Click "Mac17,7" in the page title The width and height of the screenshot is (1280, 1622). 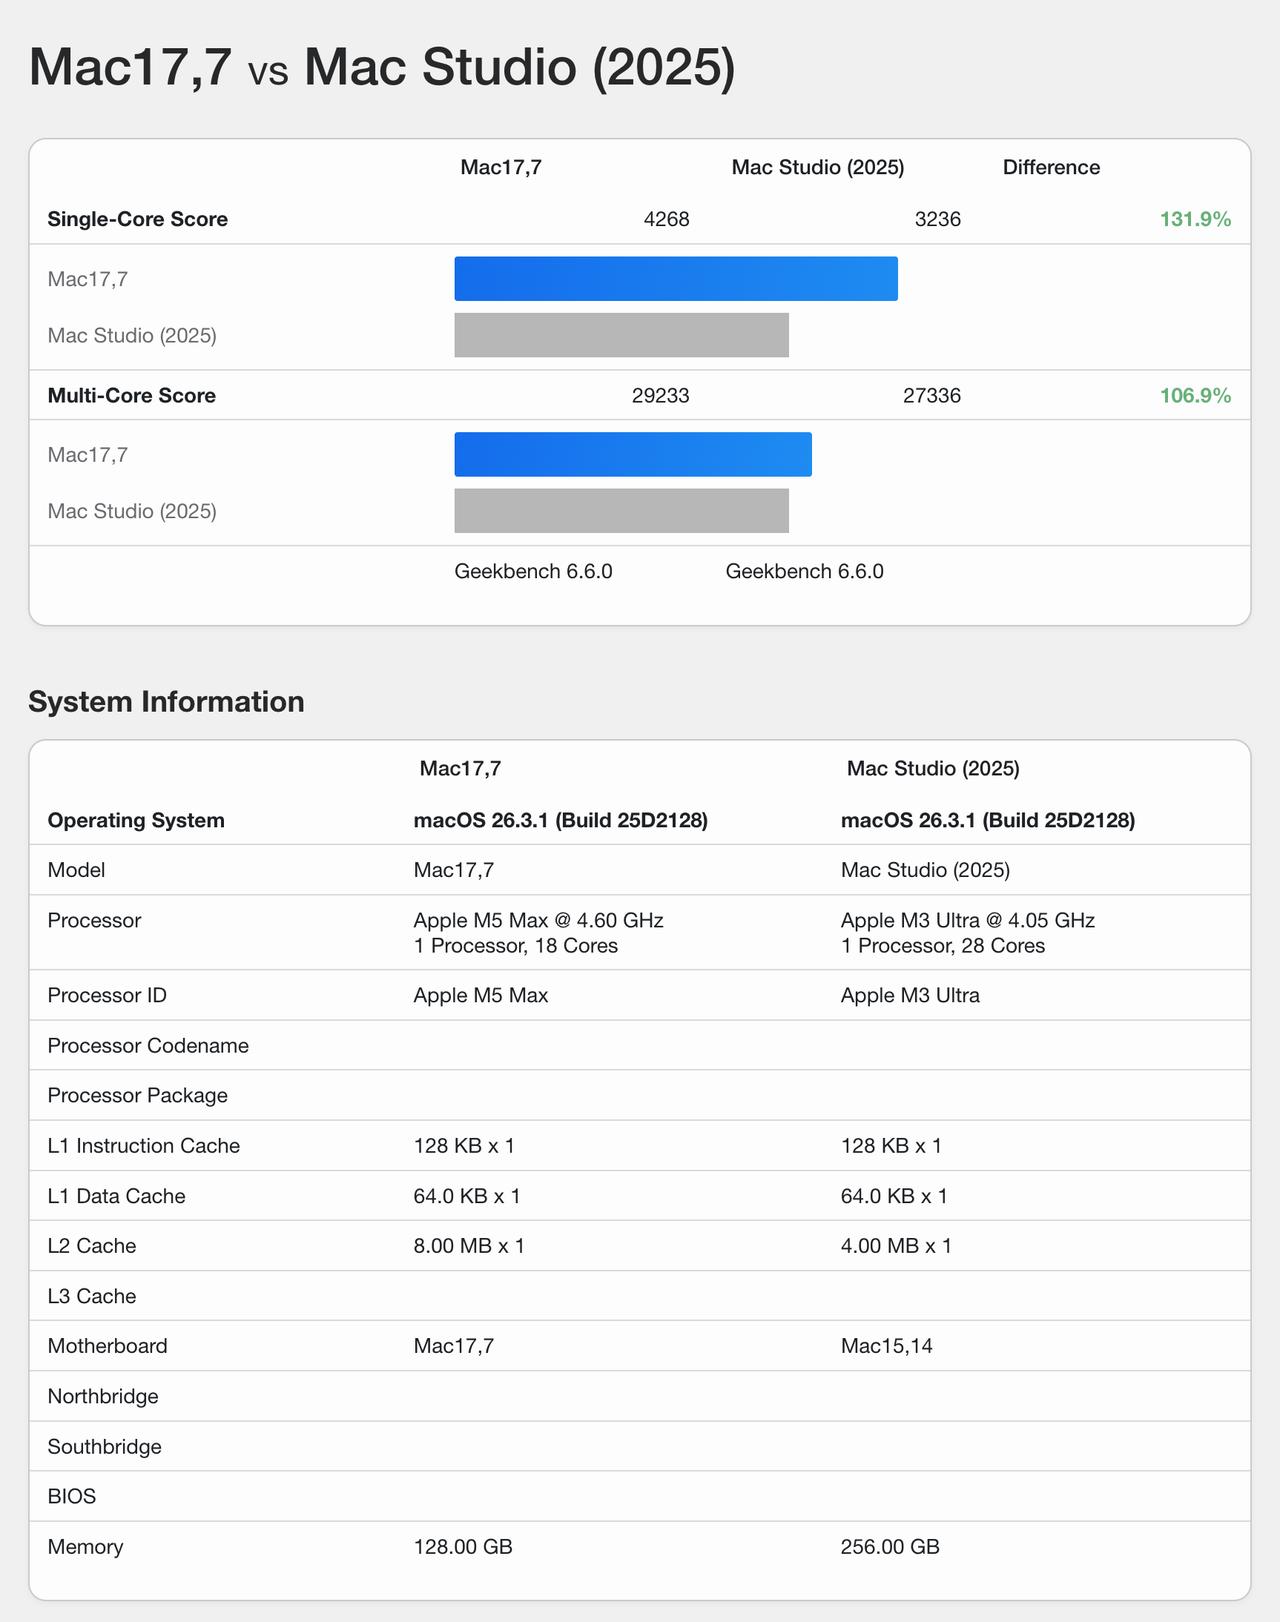[x=131, y=68]
